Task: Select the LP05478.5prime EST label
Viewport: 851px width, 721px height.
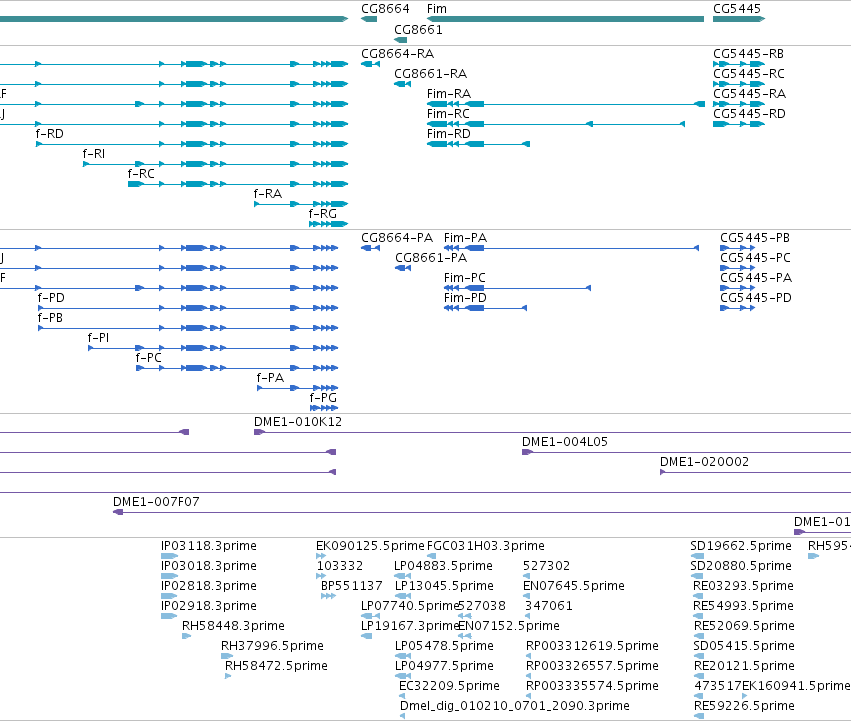Action: click(x=444, y=646)
